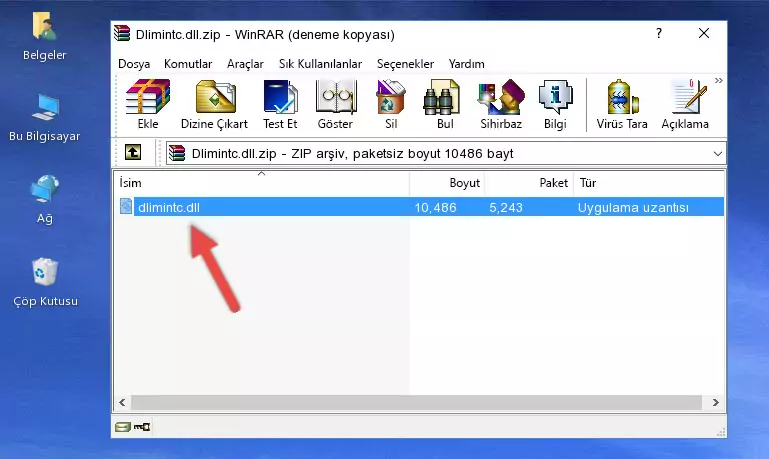This screenshot has width=769, height=459.
Task: Click the help question mark button
Action: click(x=659, y=33)
